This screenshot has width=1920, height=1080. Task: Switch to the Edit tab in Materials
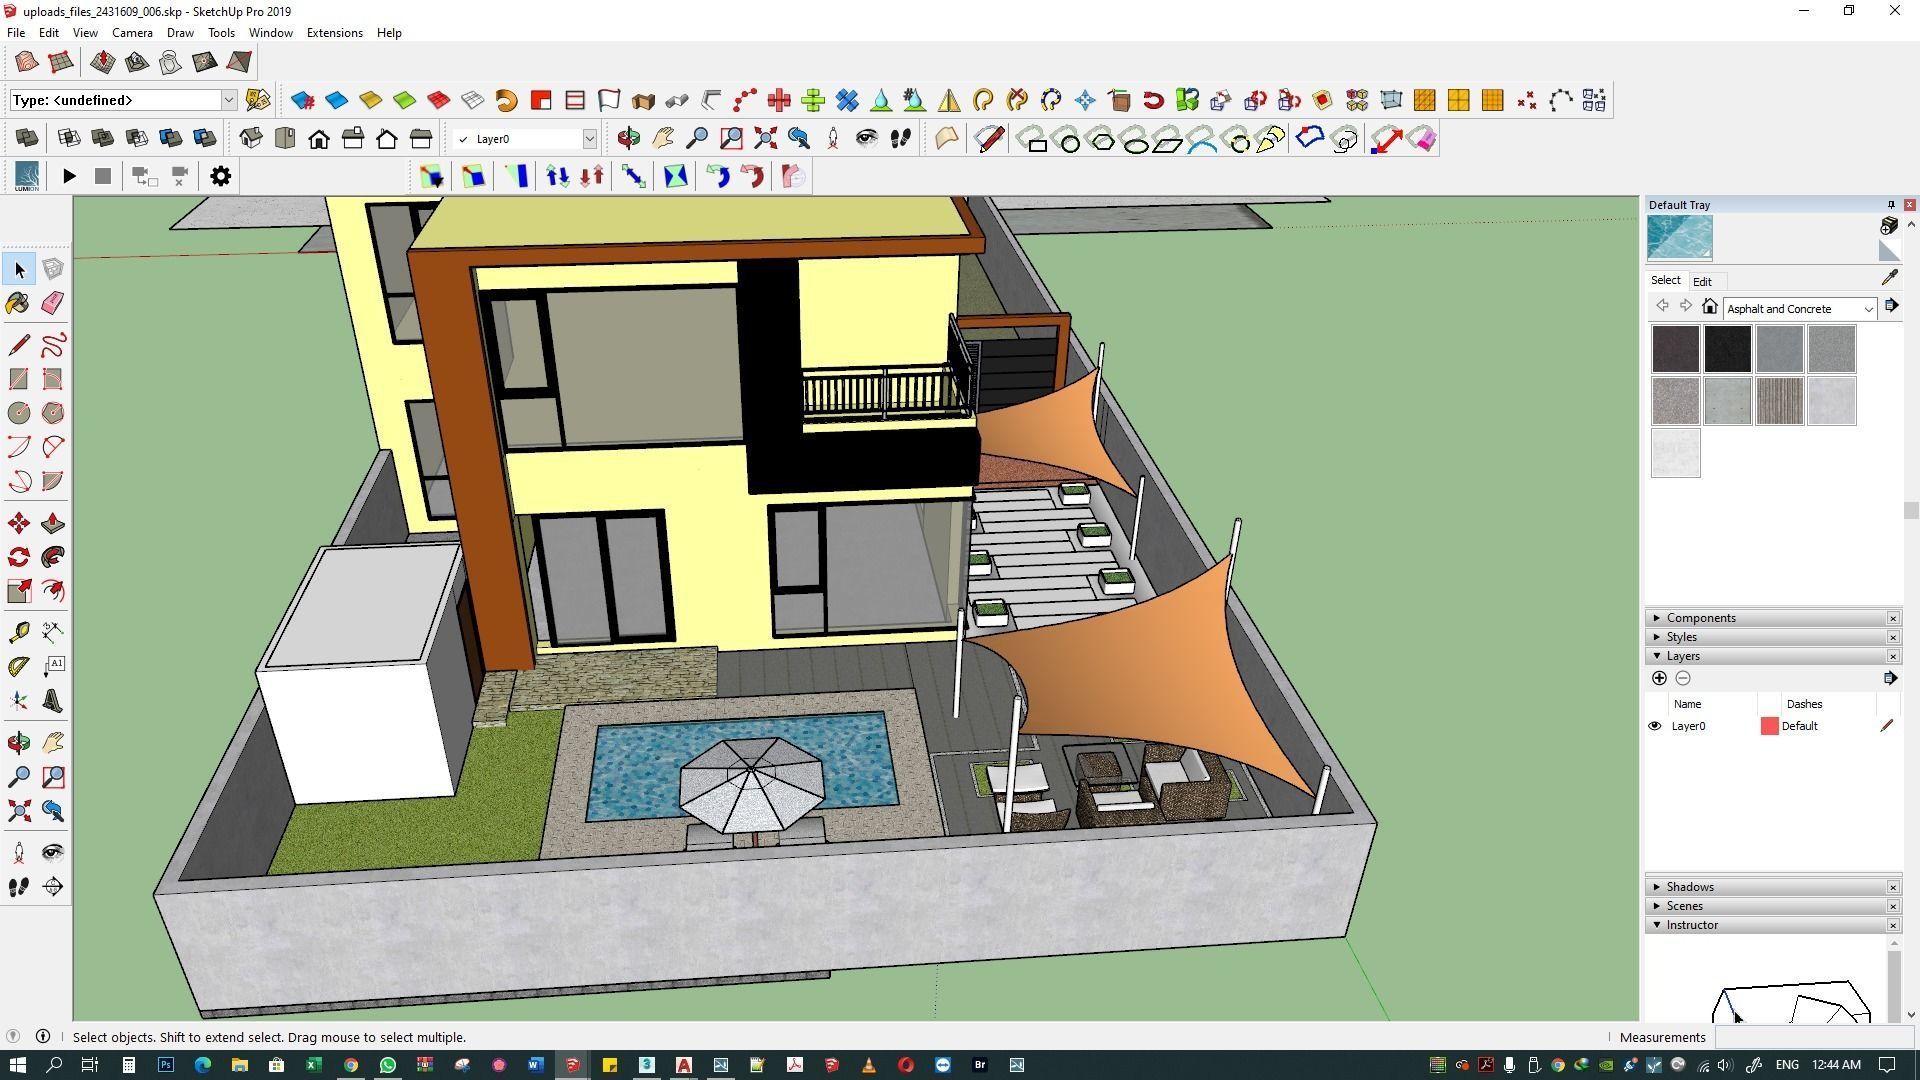(1702, 282)
